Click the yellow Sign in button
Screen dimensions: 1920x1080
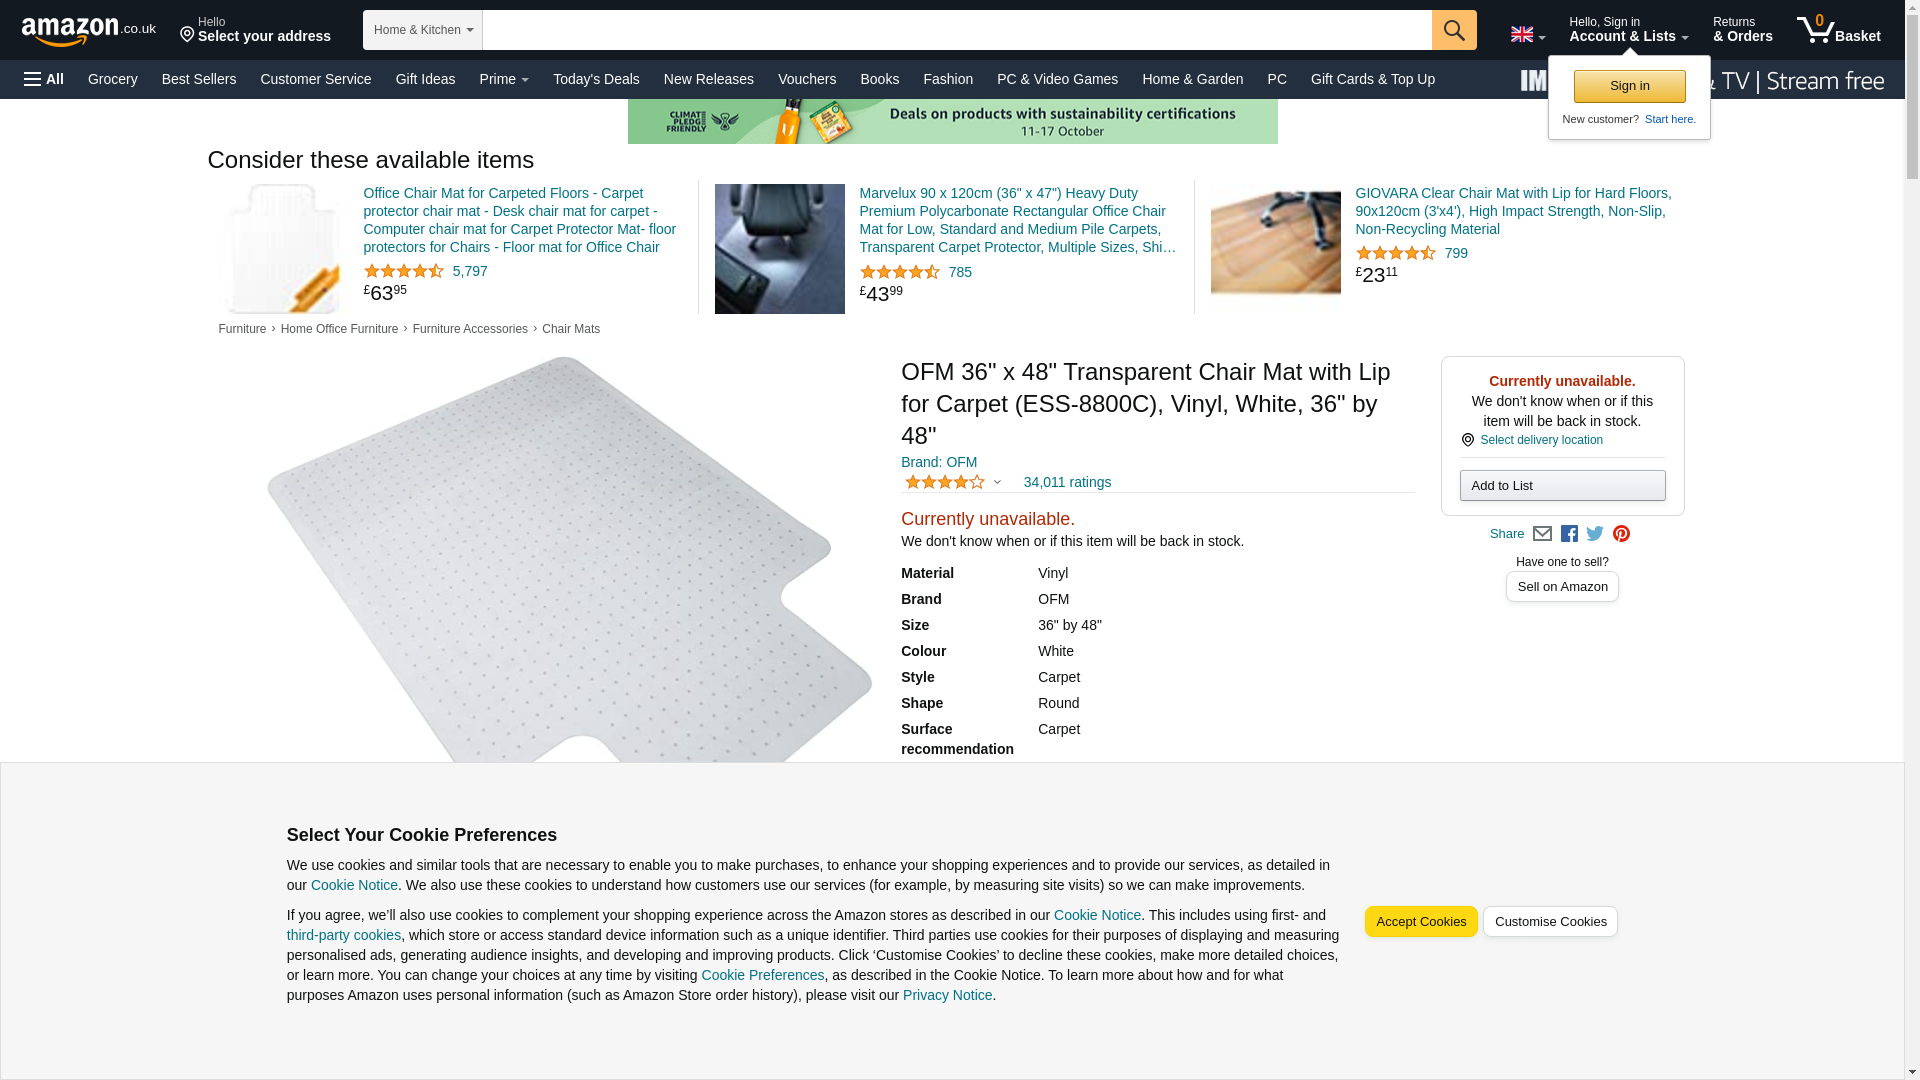(x=1629, y=86)
